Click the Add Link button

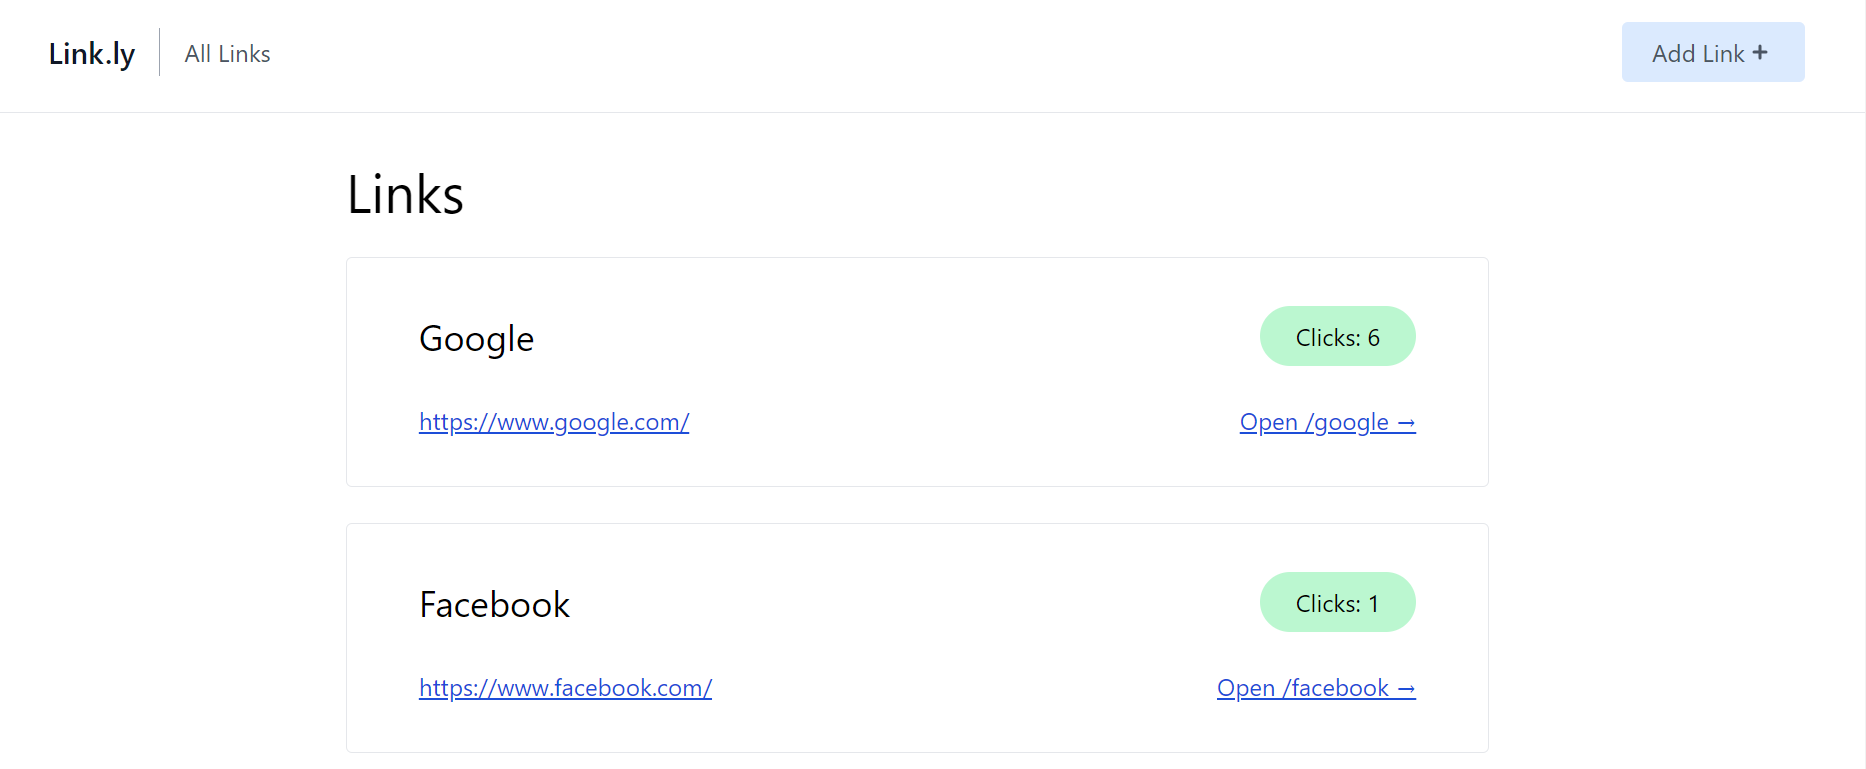[1713, 52]
